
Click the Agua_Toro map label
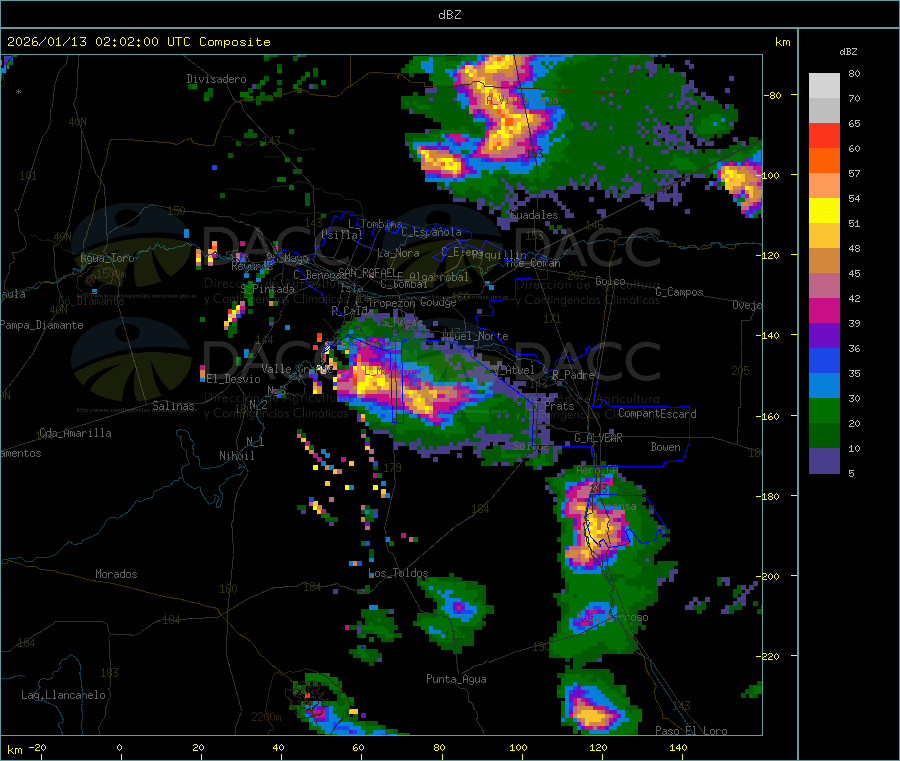pos(107,258)
